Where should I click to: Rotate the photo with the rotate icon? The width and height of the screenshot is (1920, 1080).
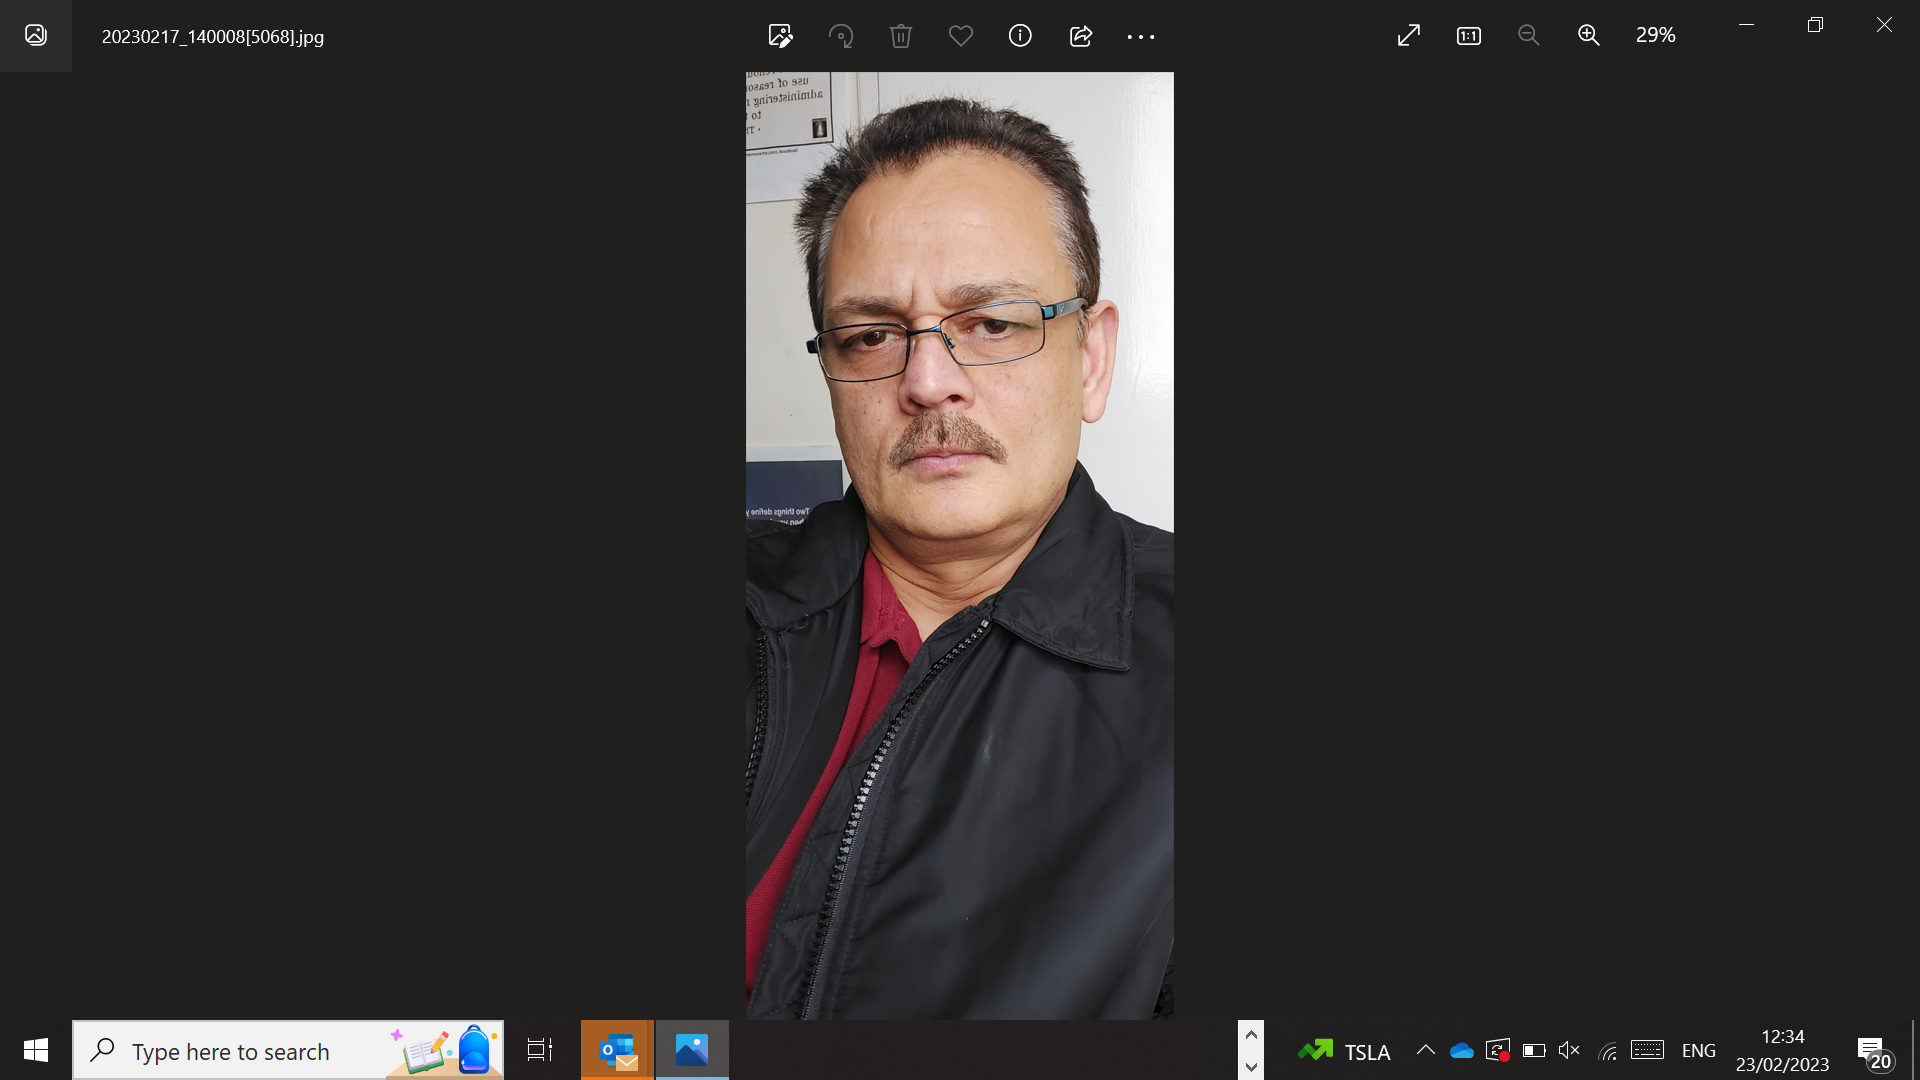pyautogui.click(x=841, y=36)
